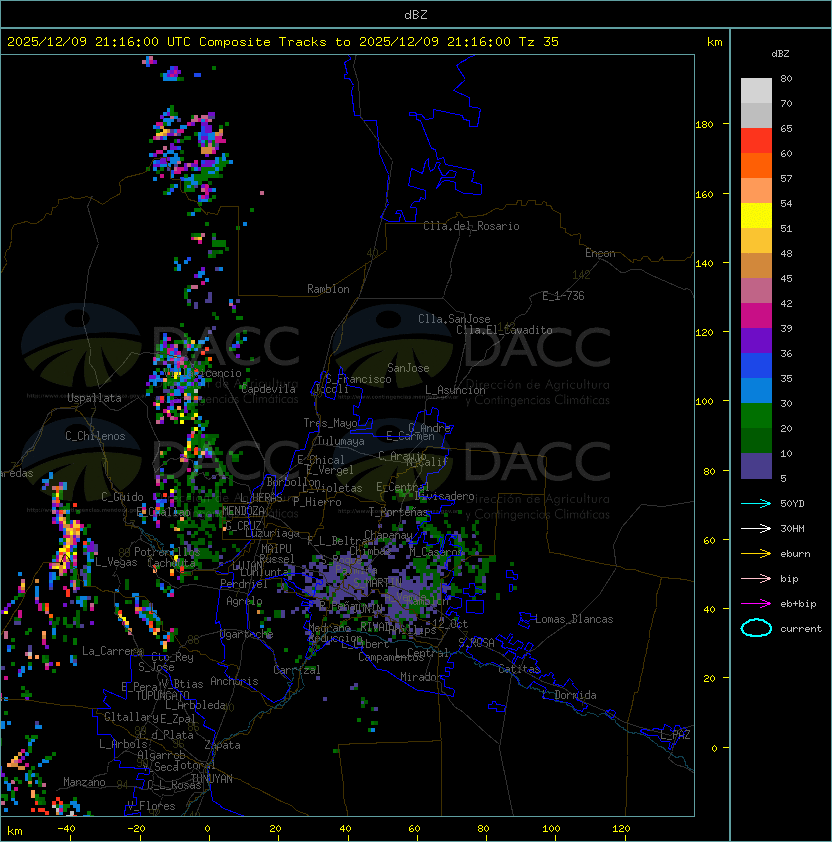
Task: Pick the red 60-65 dBZ swatch
Action: 756,141
